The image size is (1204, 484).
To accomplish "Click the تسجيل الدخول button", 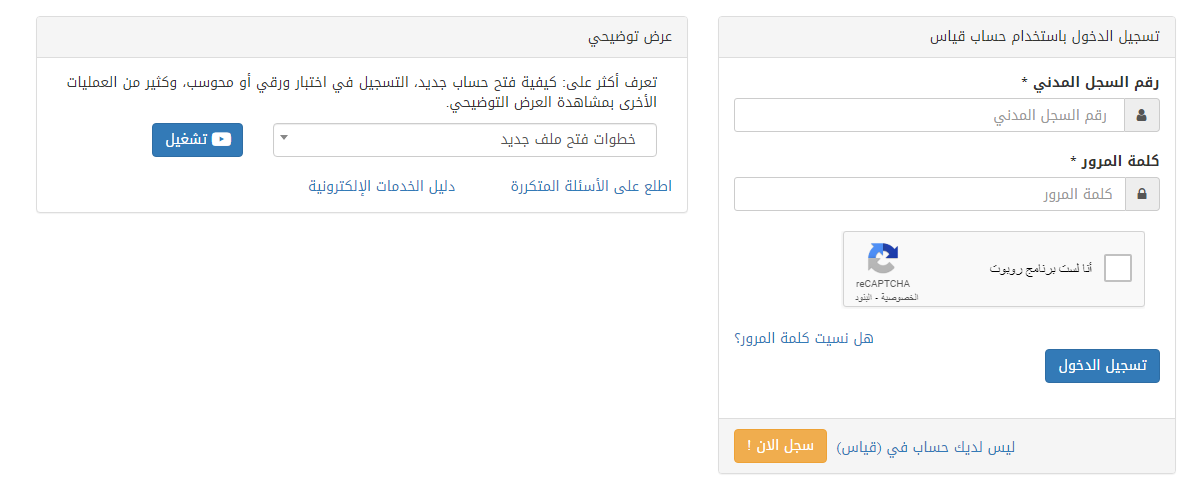I will [x=1102, y=365].
